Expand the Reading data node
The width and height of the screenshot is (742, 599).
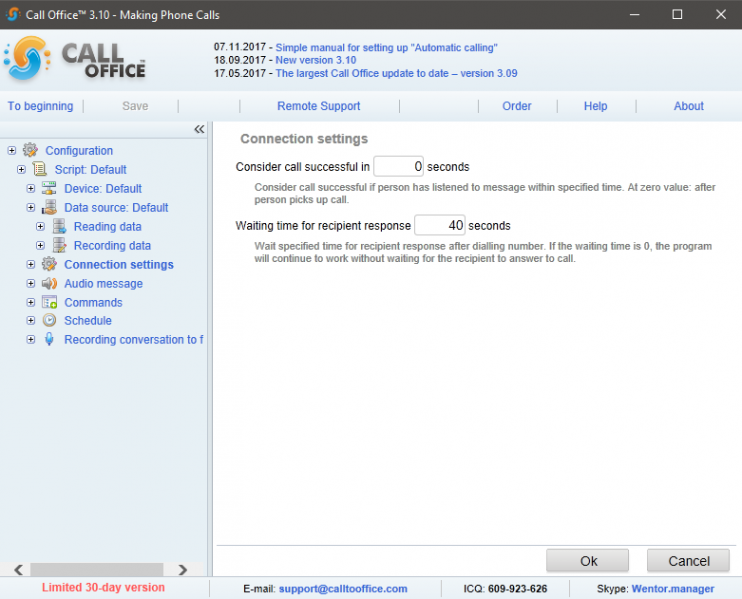click(40, 226)
